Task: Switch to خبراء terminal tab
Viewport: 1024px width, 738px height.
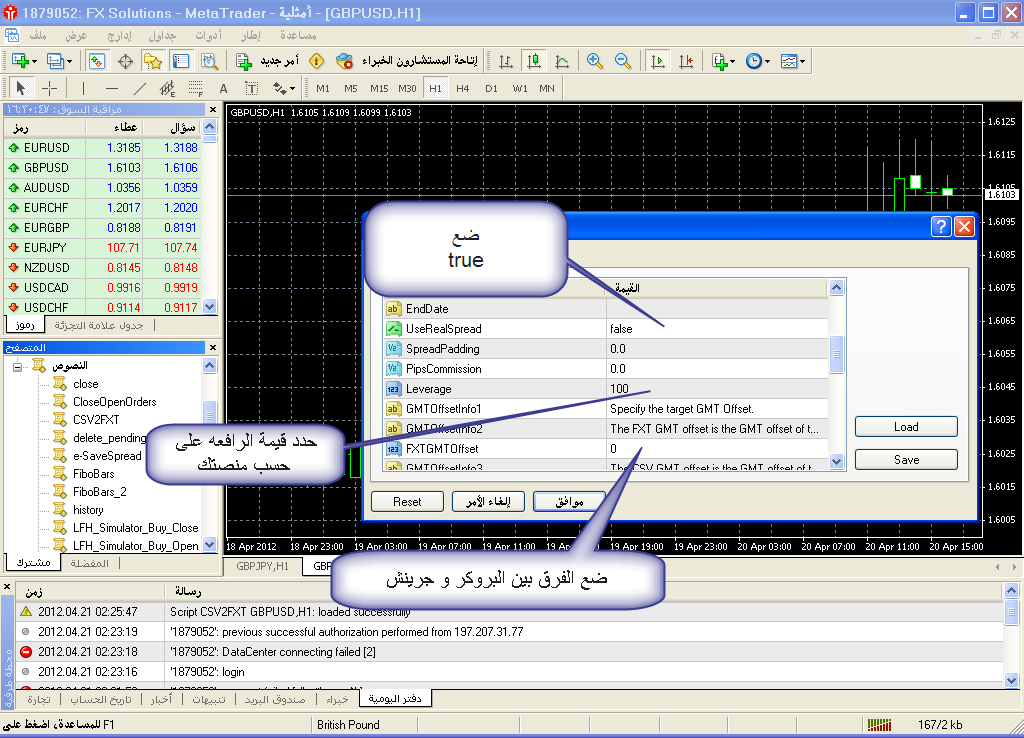Action: coord(337,699)
